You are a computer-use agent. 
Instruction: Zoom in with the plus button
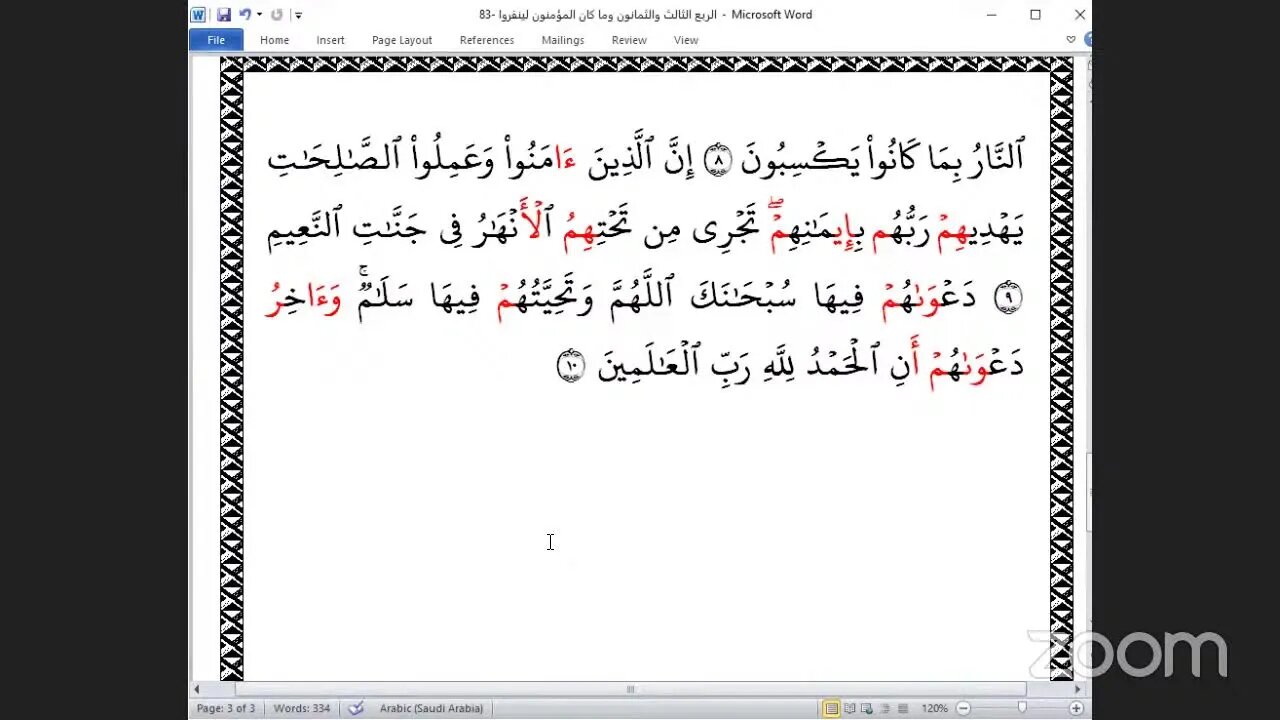click(1076, 708)
